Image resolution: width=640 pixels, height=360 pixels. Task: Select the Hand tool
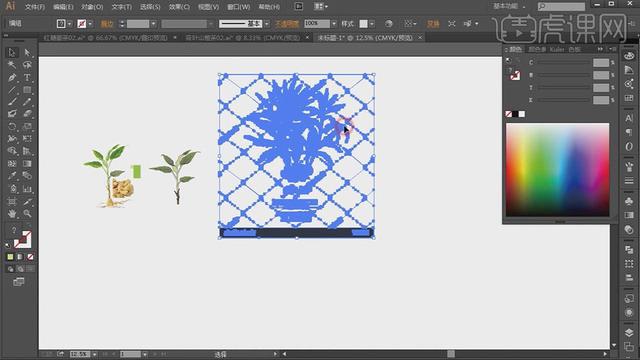[x=12, y=213]
